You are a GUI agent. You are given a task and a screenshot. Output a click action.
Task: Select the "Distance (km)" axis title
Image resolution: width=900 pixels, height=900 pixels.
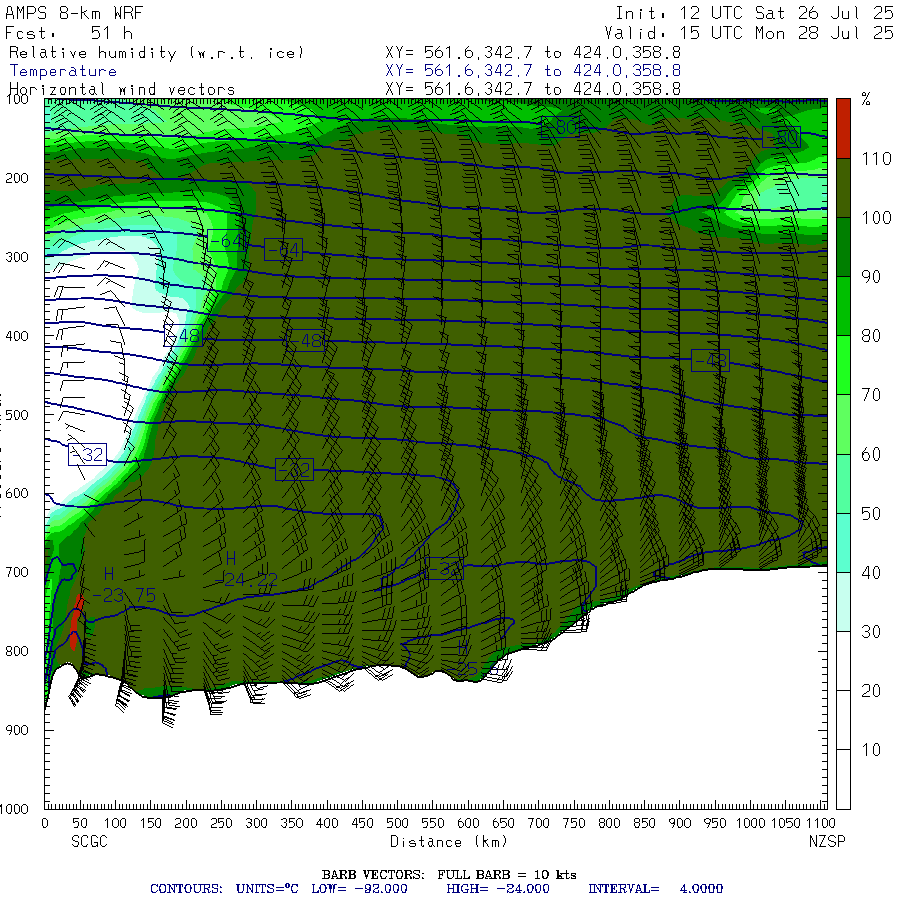point(449,841)
